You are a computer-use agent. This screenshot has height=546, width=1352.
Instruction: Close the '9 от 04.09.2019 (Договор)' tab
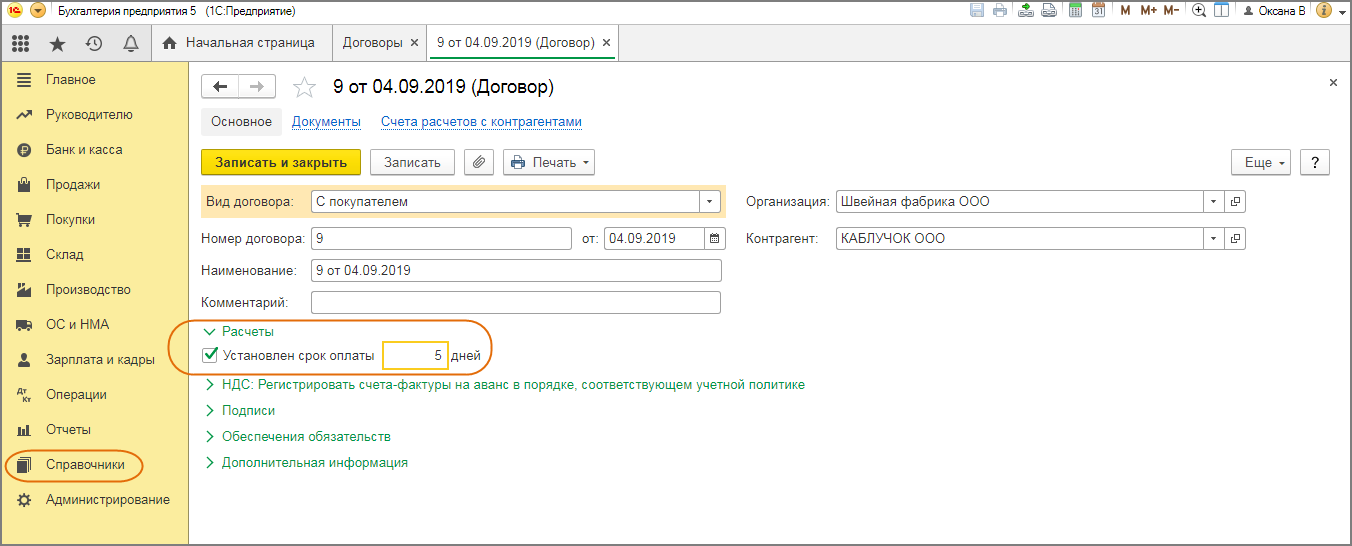(x=607, y=43)
